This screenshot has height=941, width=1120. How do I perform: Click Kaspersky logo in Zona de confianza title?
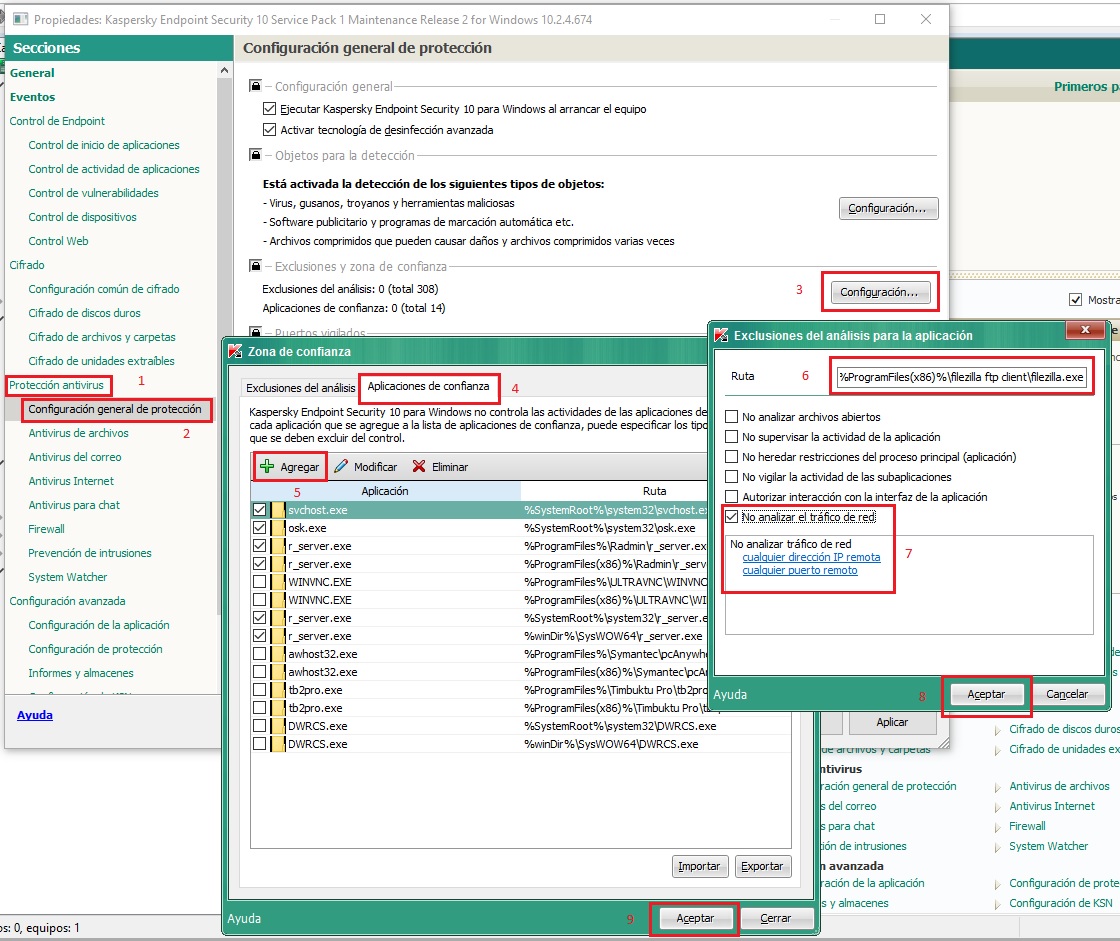coord(235,352)
